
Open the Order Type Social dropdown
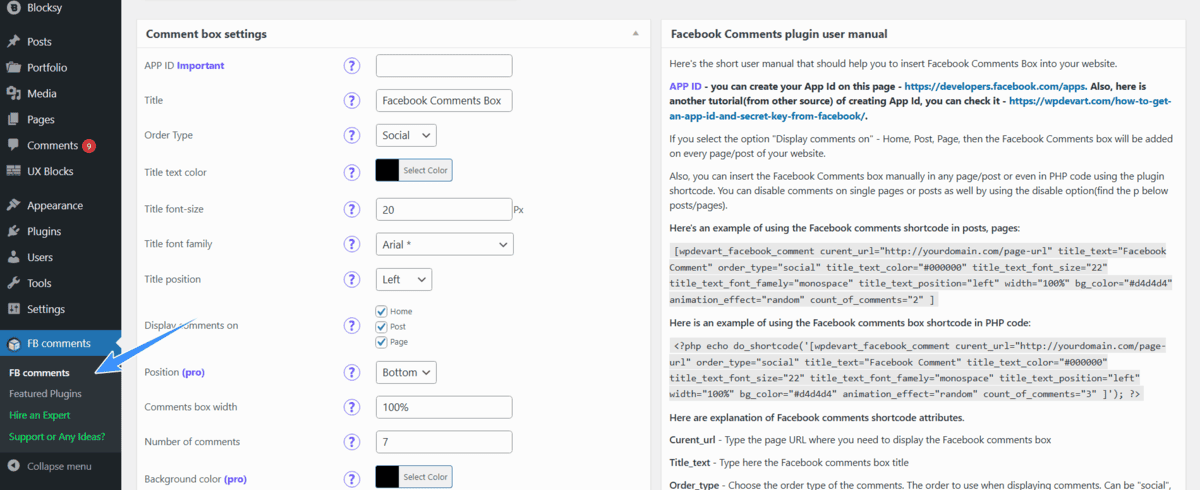tap(406, 135)
